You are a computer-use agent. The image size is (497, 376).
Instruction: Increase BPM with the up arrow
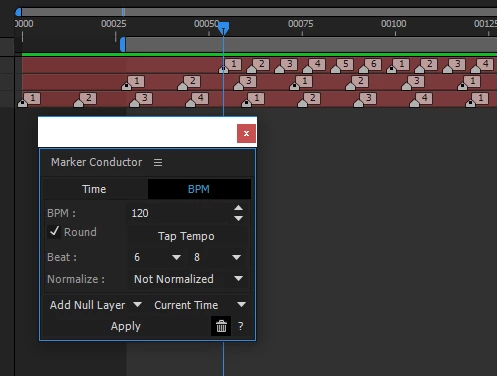tap(238, 208)
